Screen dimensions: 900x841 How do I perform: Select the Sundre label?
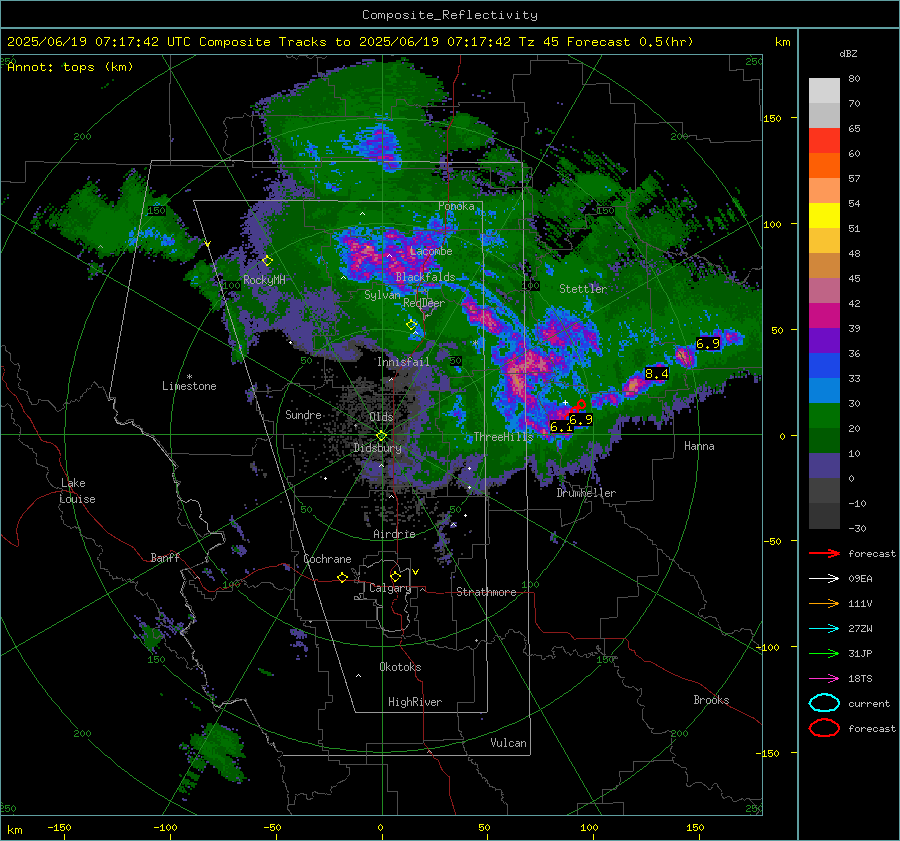(x=303, y=414)
